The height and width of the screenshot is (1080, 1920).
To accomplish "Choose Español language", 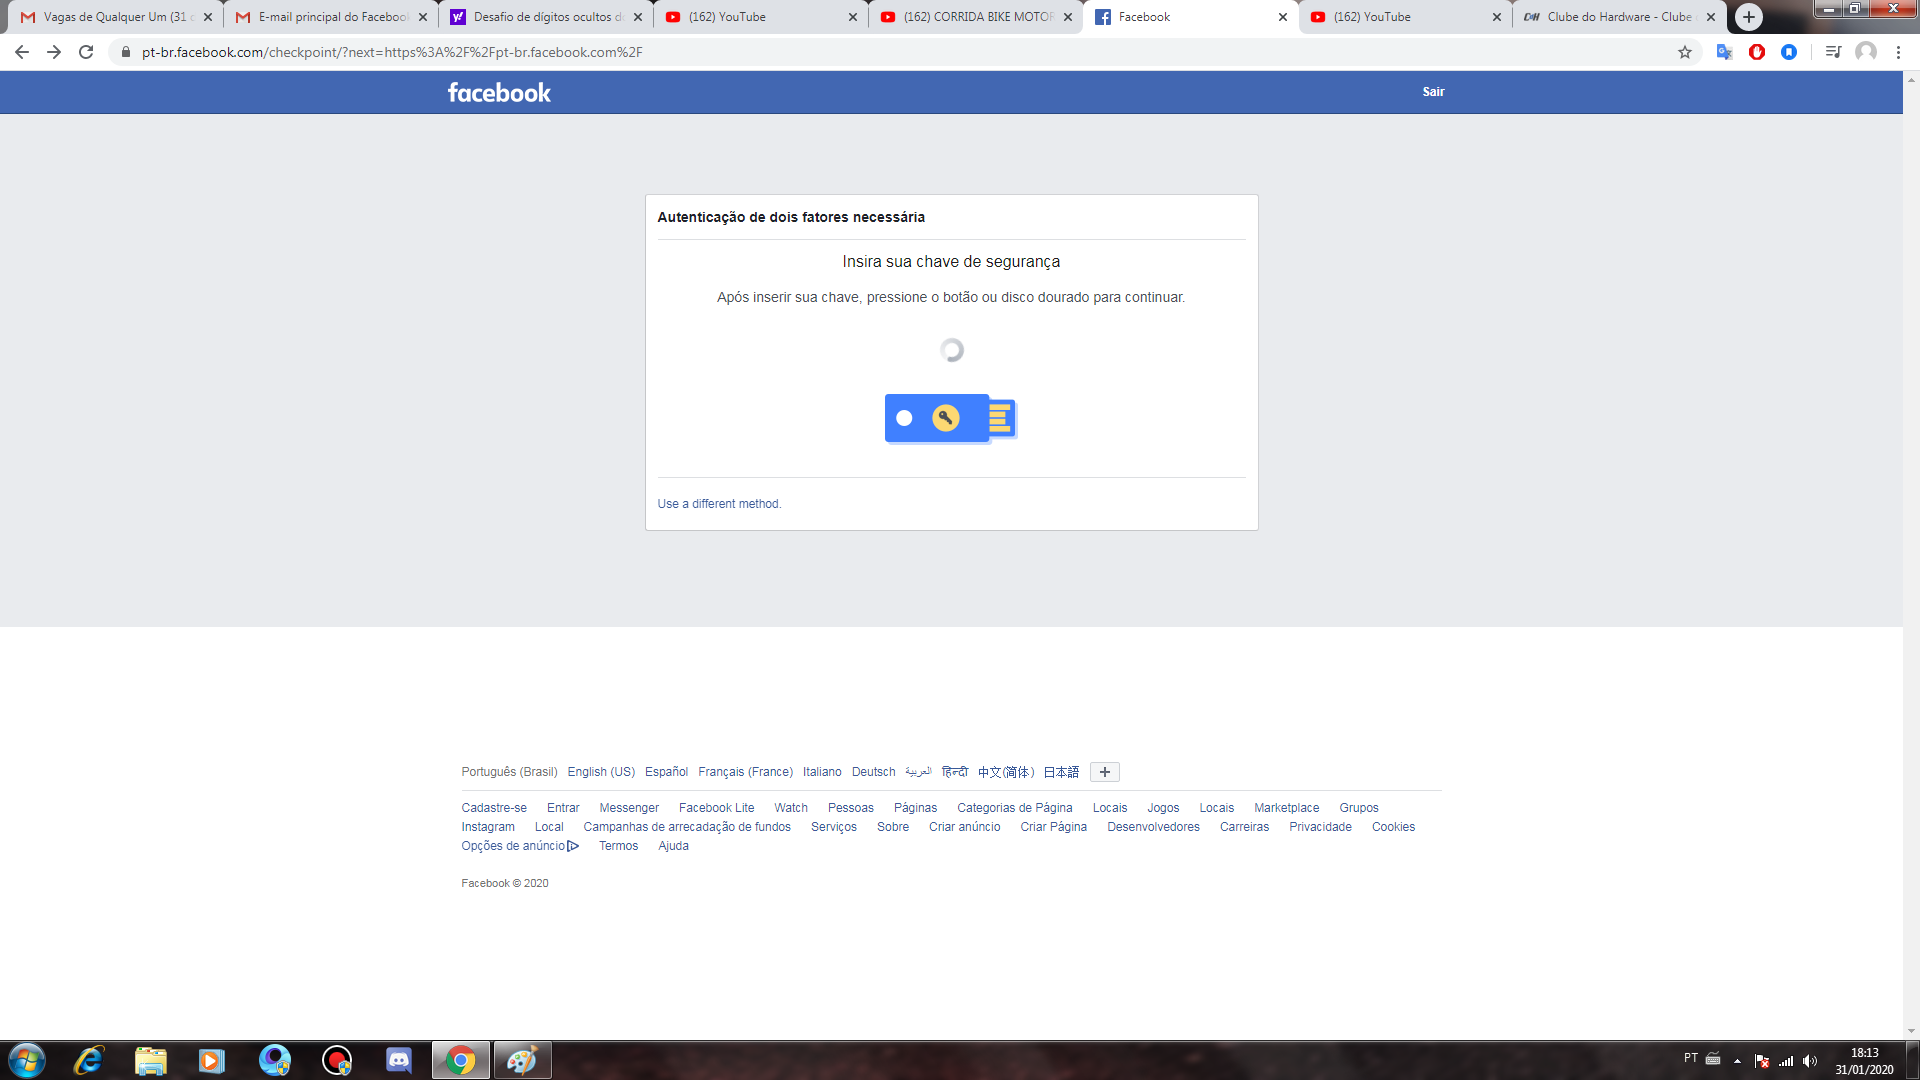I will click(666, 772).
